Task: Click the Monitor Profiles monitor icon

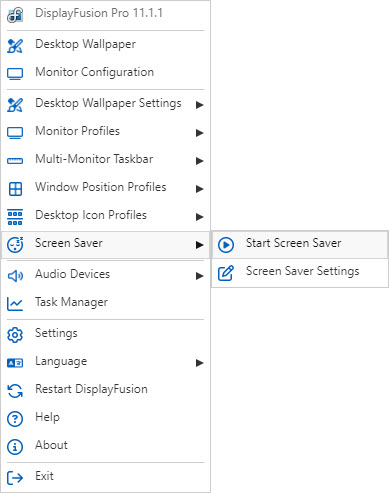Action: point(15,133)
